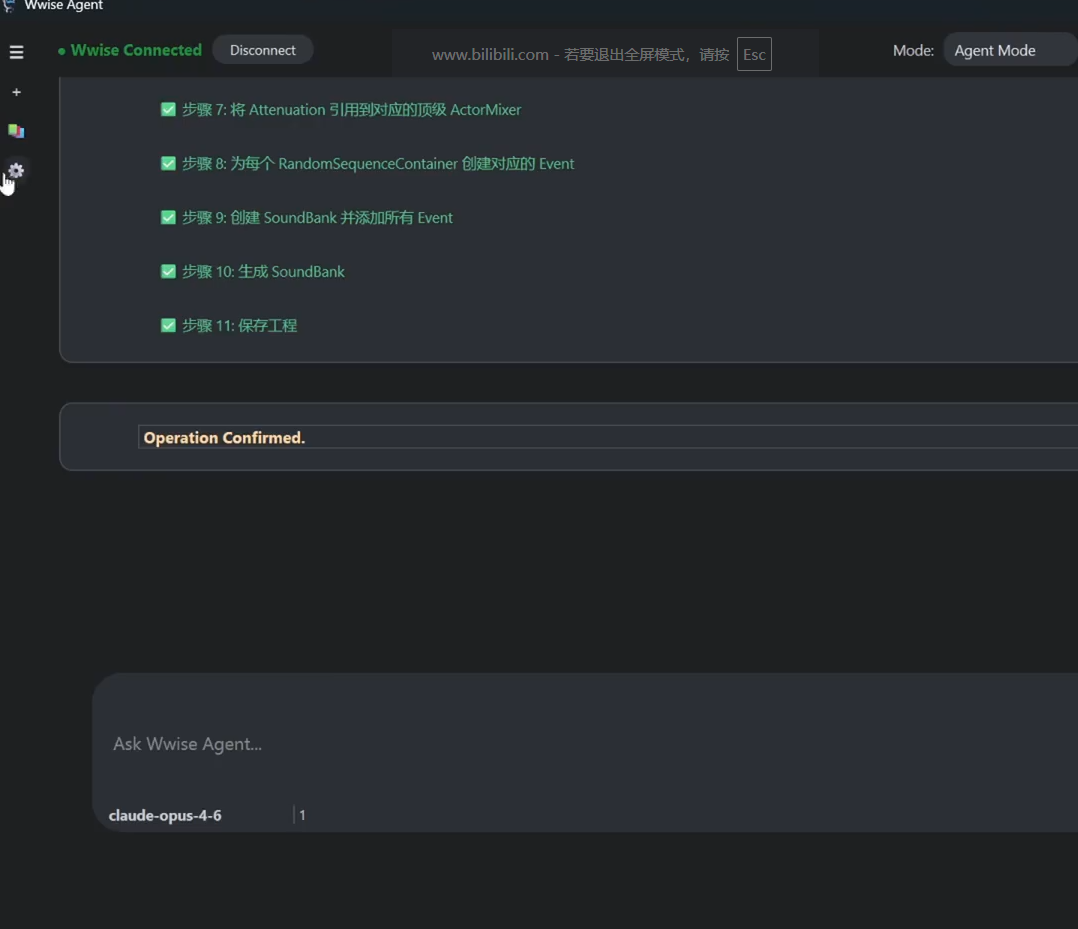Image resolution: width=1078 pixels, height=929 pixels.
Task: Click the number field beside the model name
Action: 303,815
